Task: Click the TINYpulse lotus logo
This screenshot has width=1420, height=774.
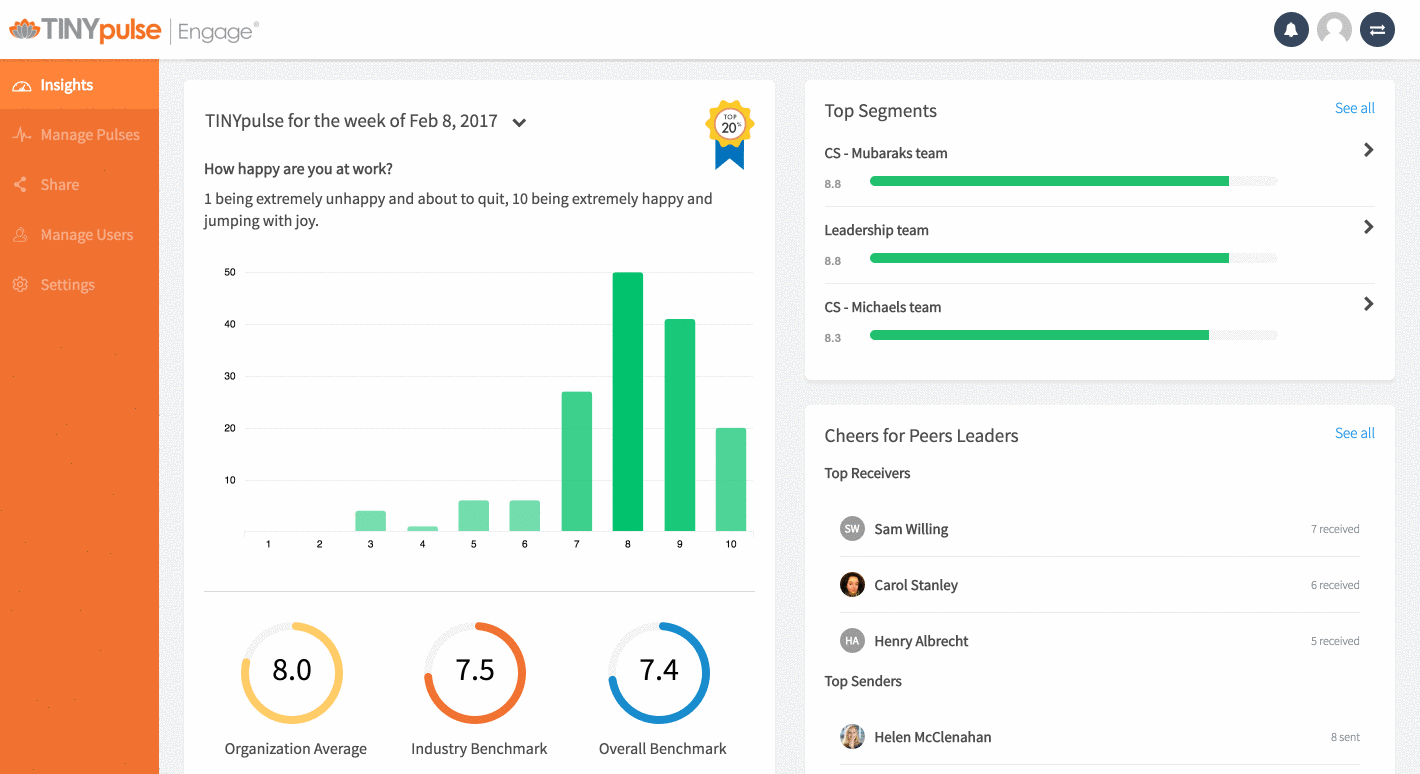Action: pyautogui.click(x=24, y=30)
